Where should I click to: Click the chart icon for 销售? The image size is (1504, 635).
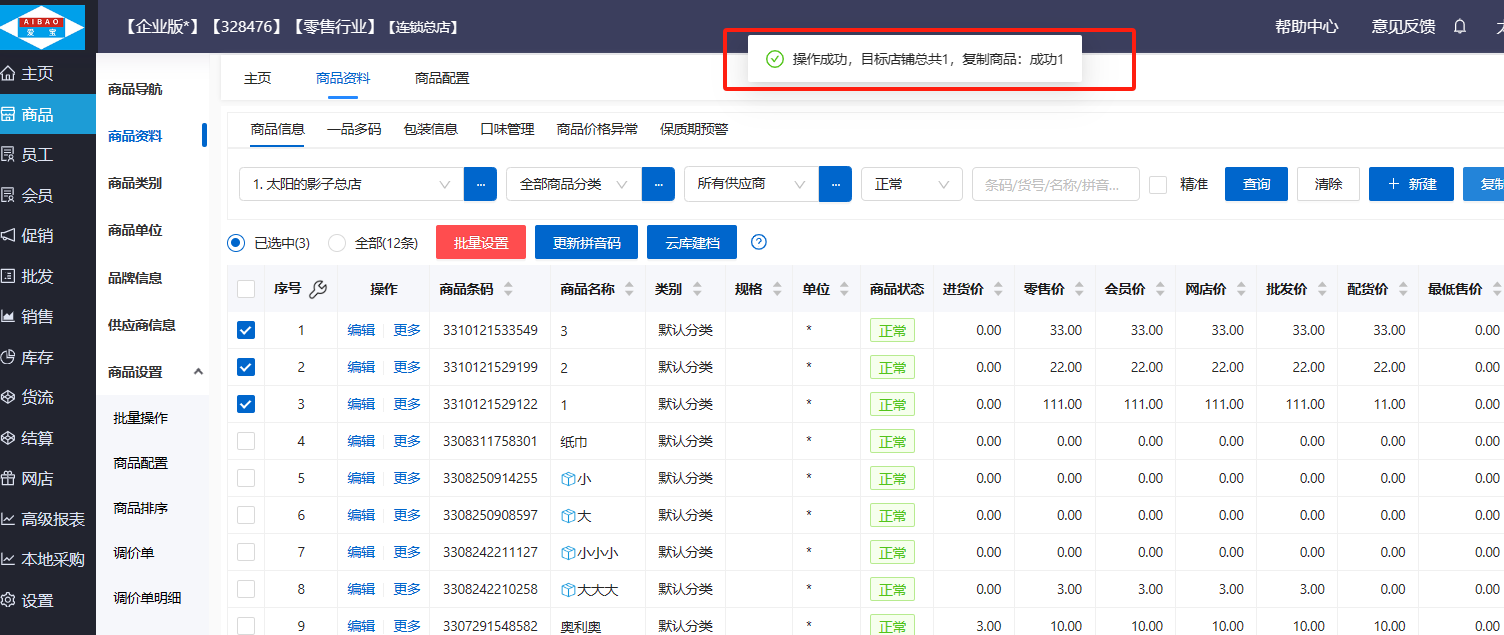point(9,317)
